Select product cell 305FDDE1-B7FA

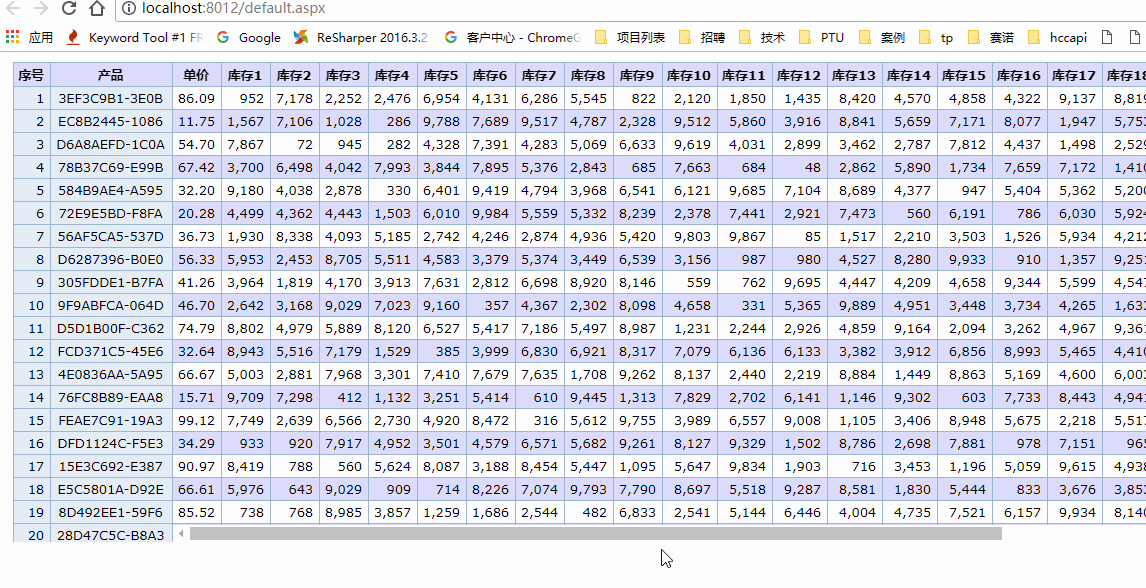(x=111, y=283)
